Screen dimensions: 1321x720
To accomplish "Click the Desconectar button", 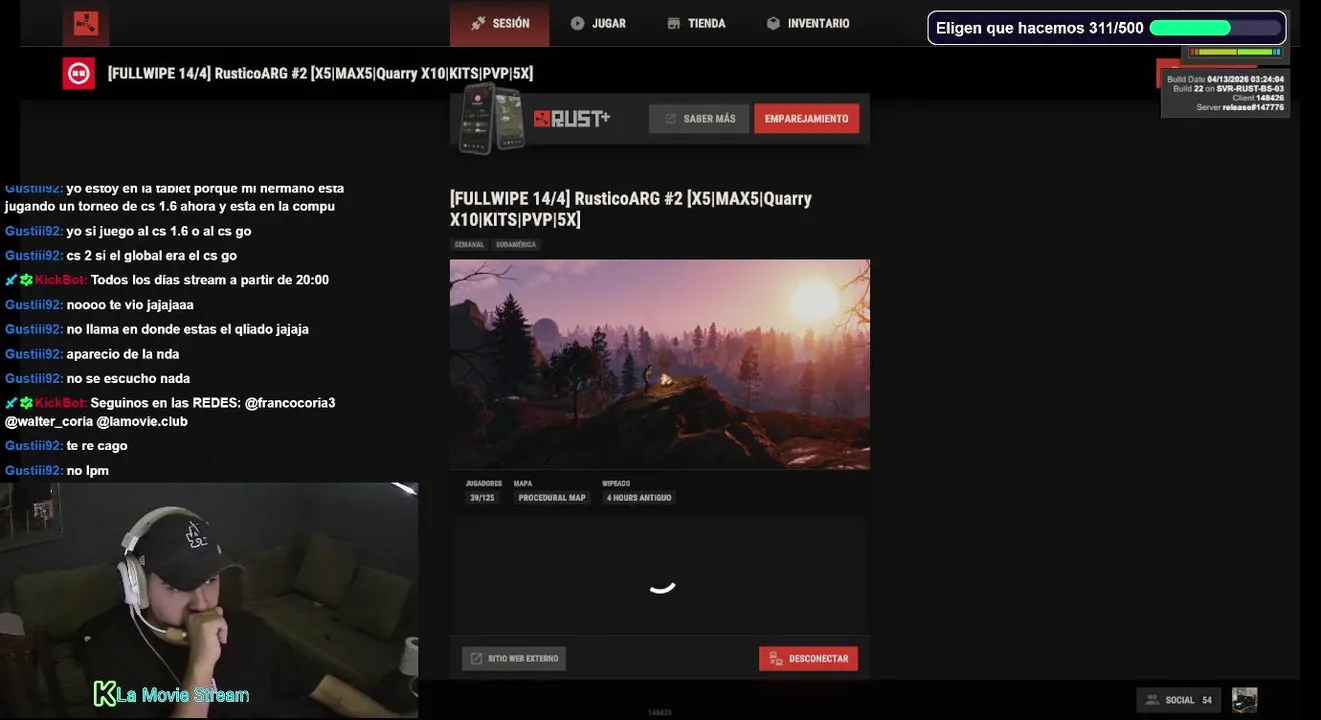I will [x=808, y=659].
